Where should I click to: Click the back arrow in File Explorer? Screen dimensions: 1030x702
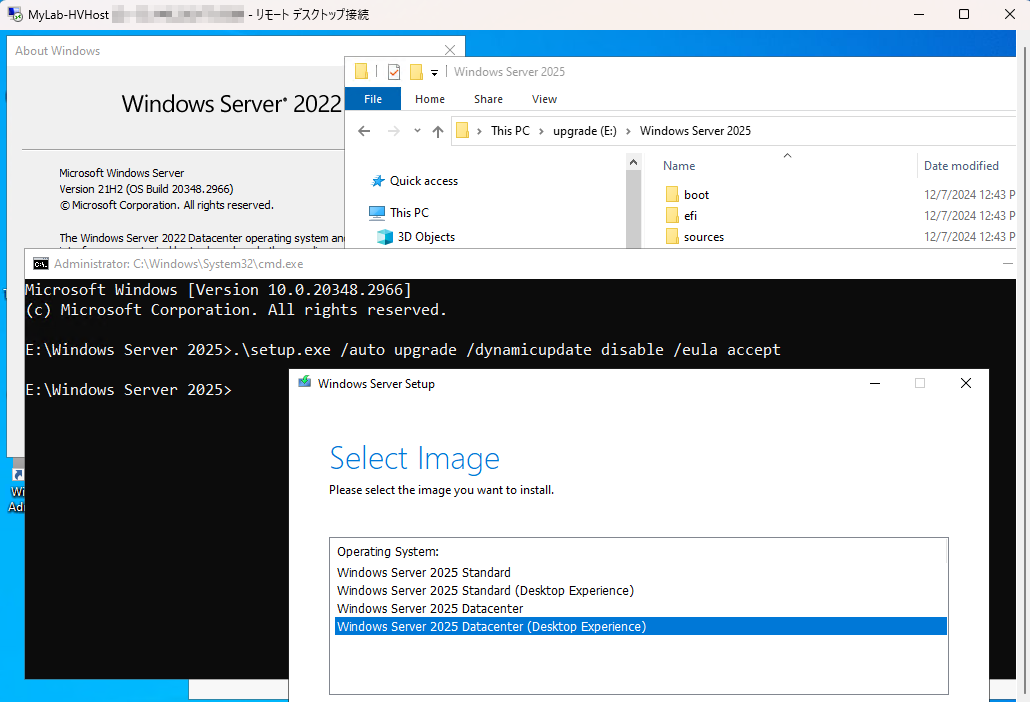pyautogui.click(x=364, y=131)
